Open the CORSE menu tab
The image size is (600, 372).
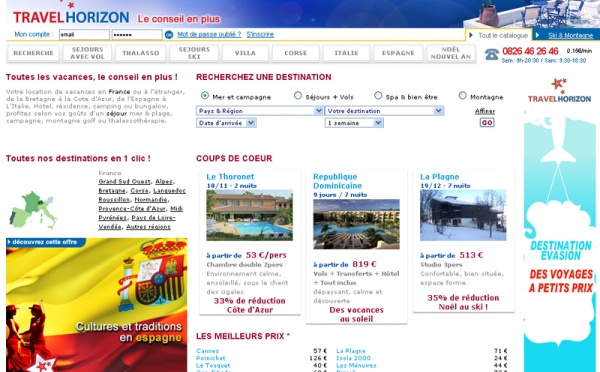tap(295, 53)
